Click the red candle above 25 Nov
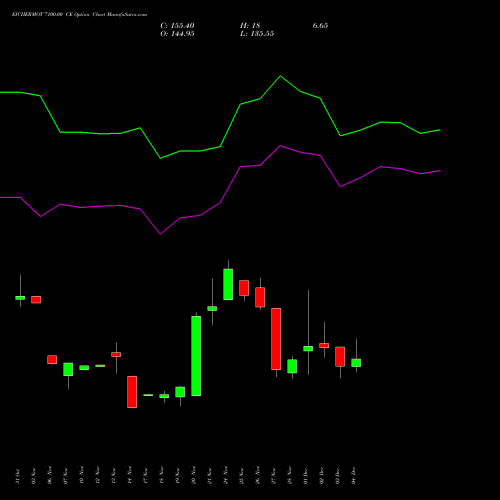 pyautogui.click(x=244, y=288)
